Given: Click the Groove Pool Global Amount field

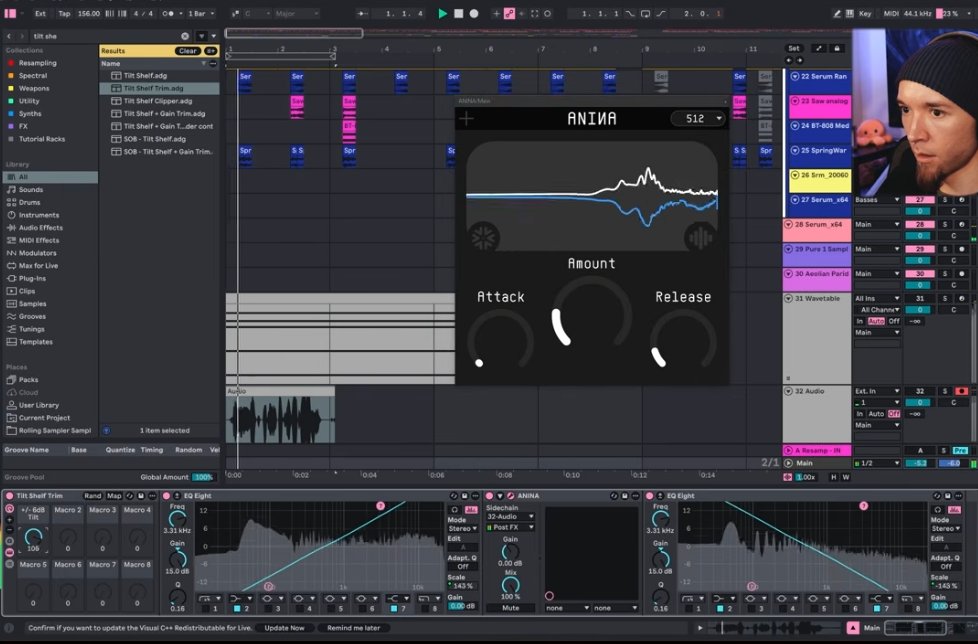Looking at the screenshot, I should click(202, 477).
